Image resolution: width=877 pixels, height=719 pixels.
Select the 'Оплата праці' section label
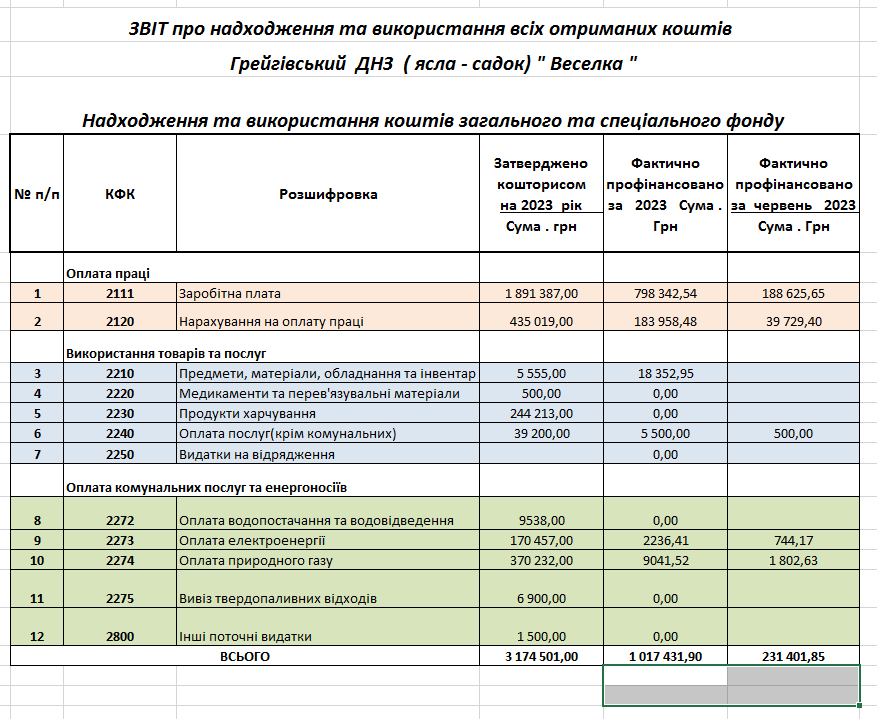click(x=108, y=273)
